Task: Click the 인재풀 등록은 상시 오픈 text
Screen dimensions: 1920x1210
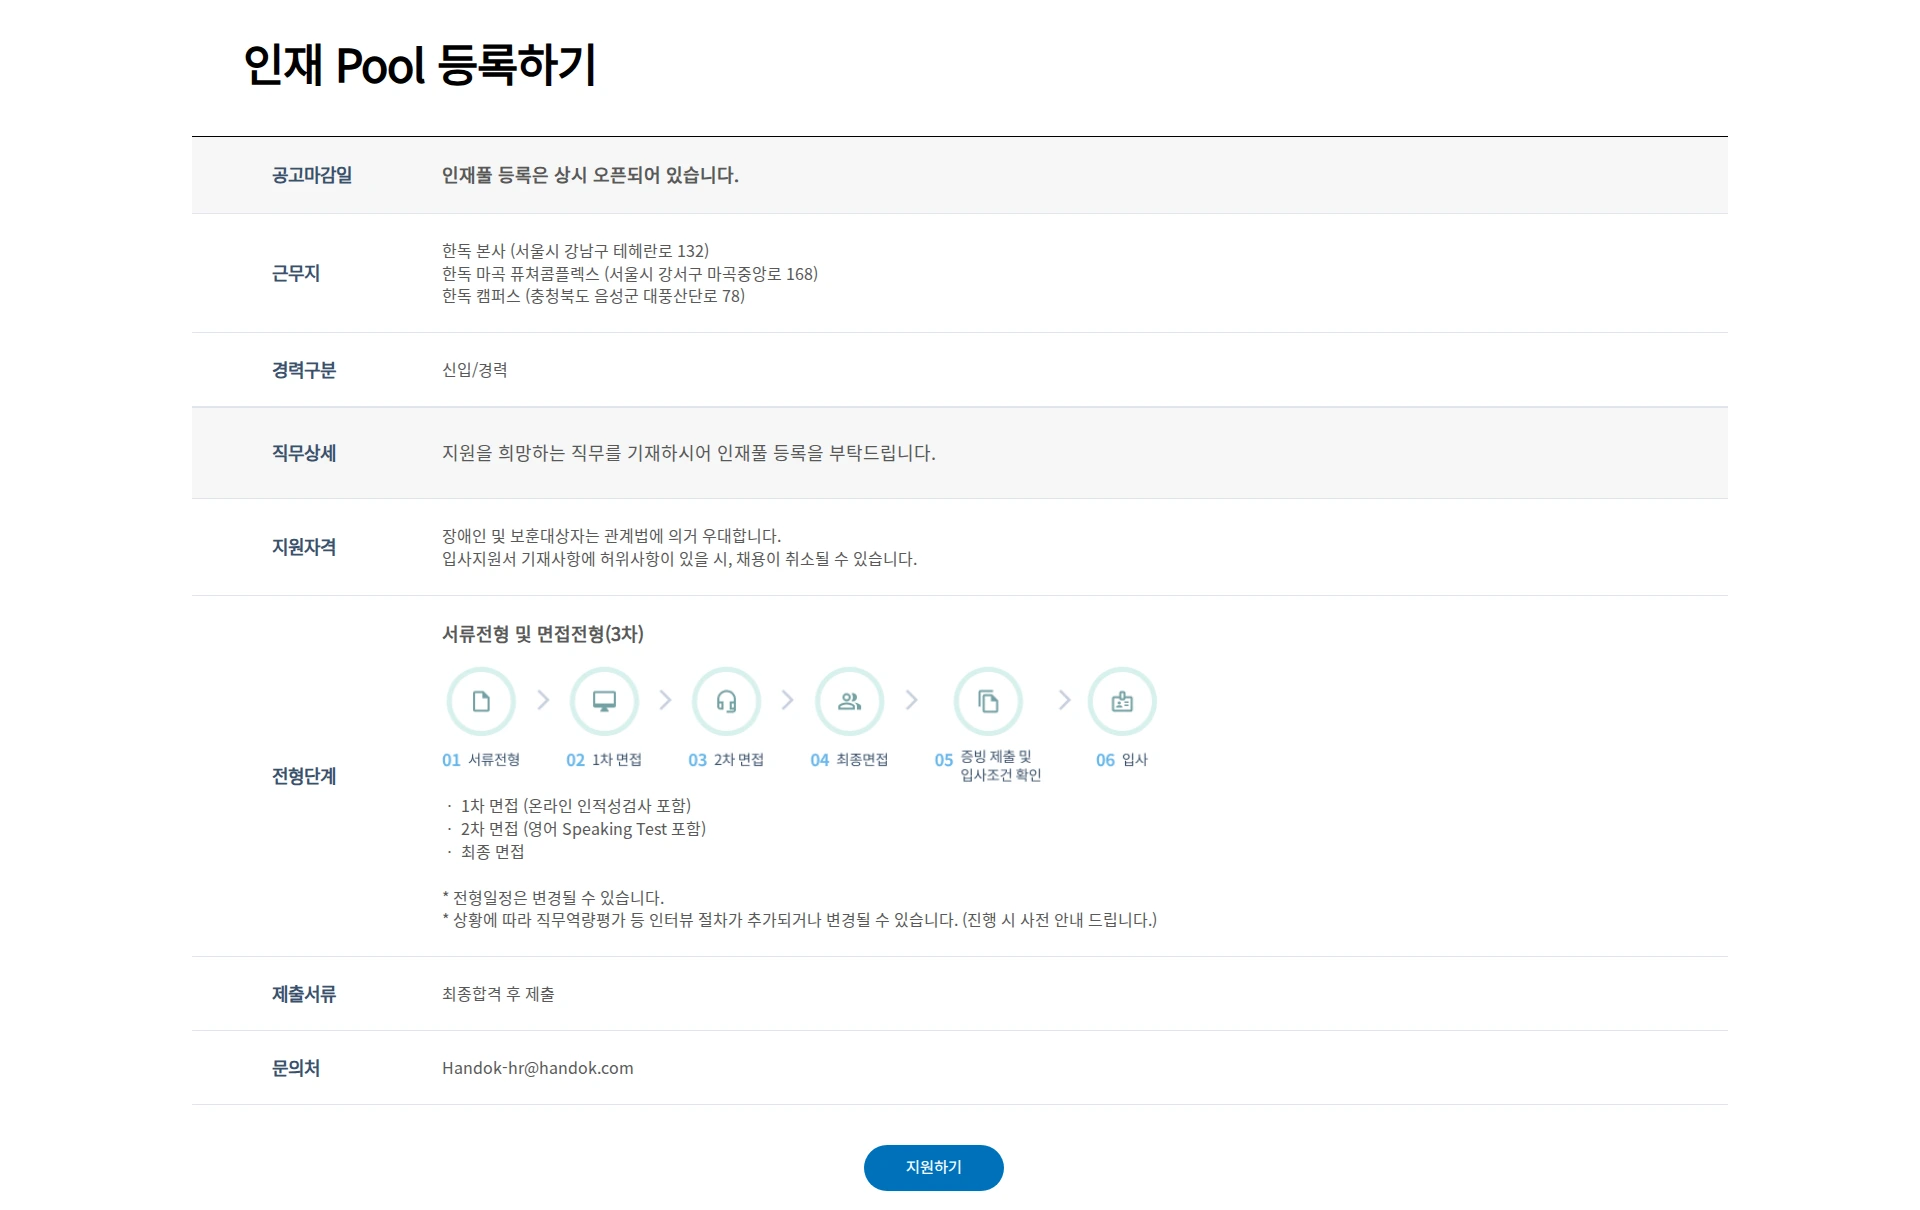Action: 590,175
